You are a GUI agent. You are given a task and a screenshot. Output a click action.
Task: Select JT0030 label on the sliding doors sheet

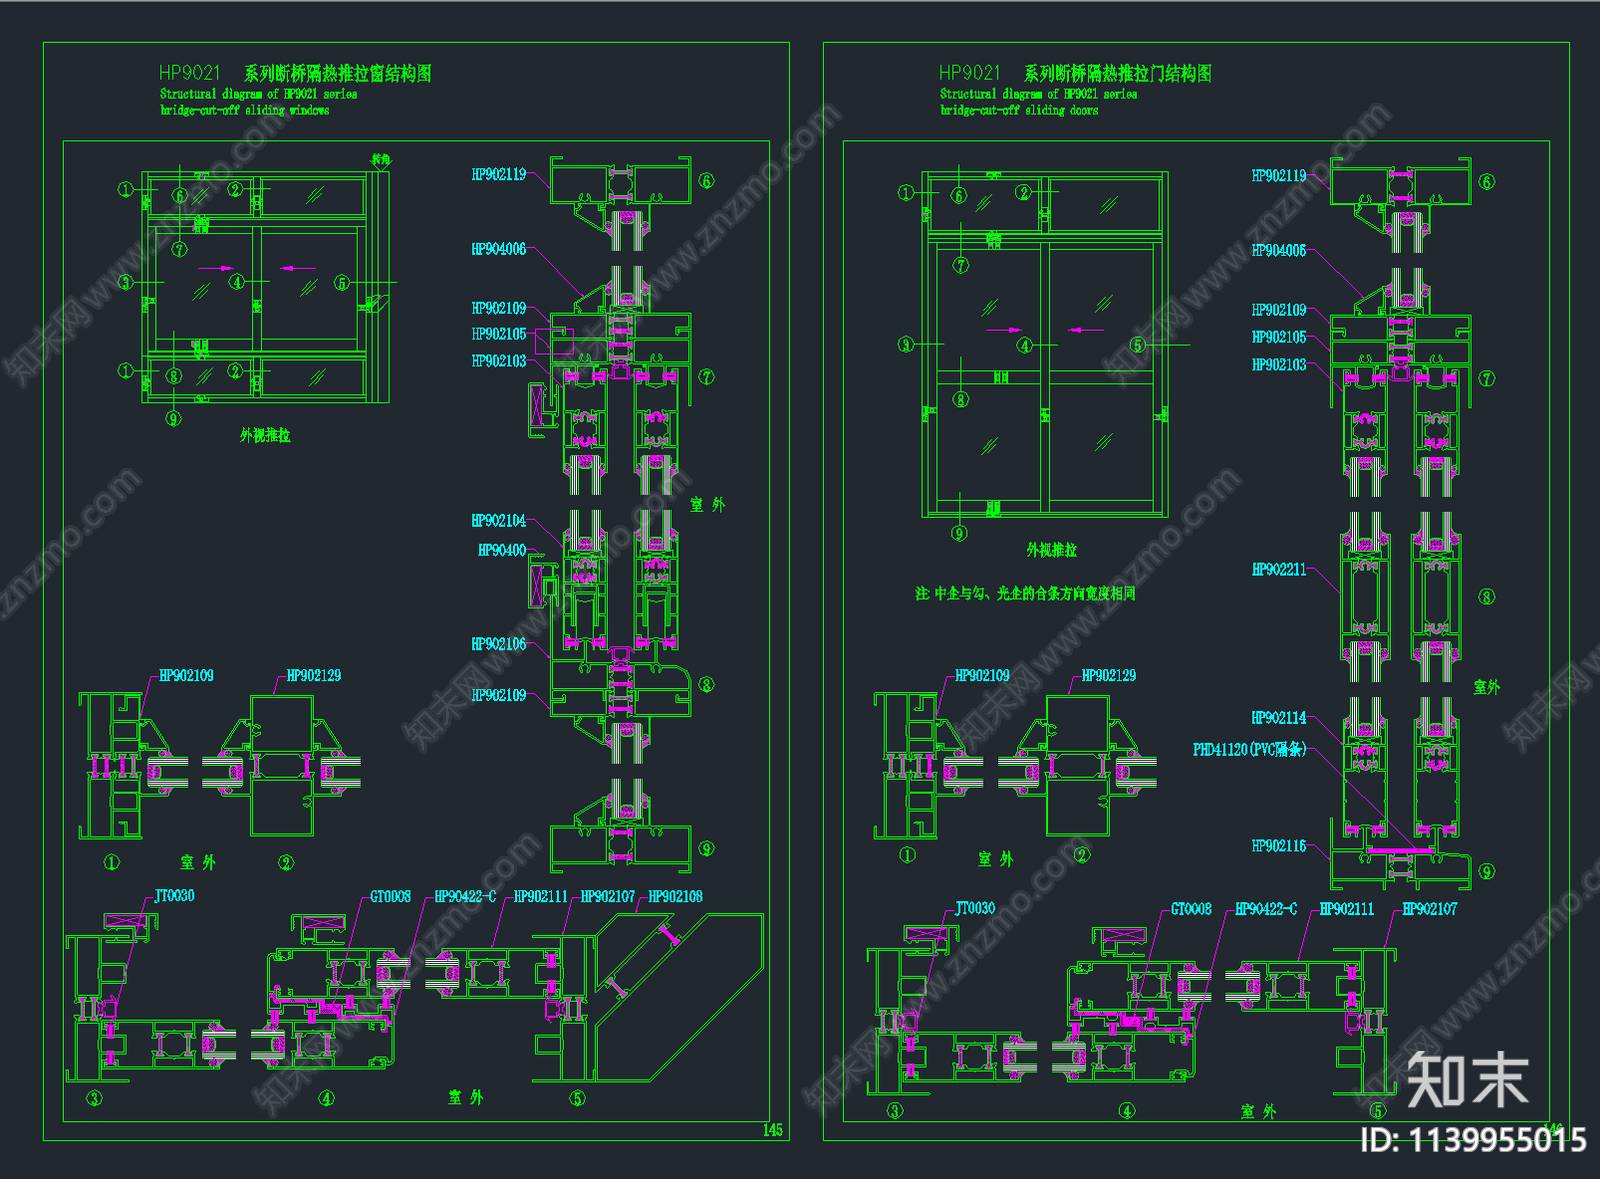(x=975, y=908)
